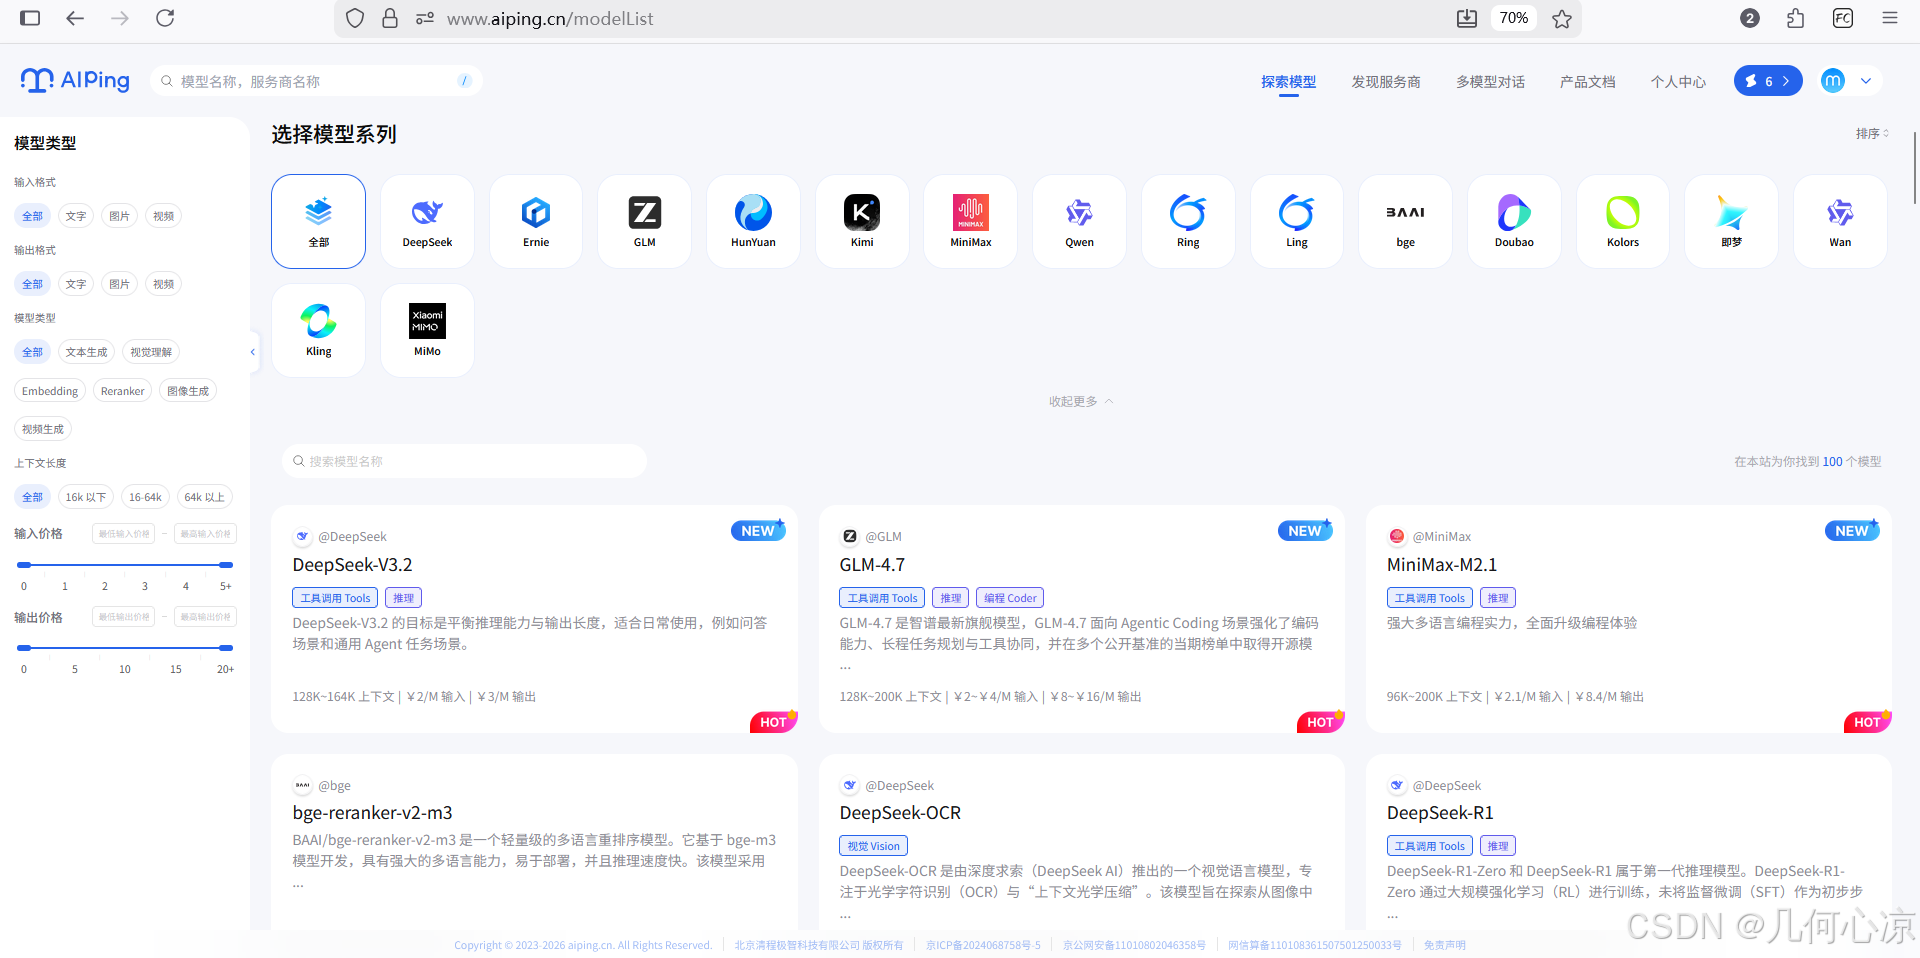The width and height of the screenshot is (1920, 958).
Task: Filter model type by Embedding
Action: click(50, 391)
